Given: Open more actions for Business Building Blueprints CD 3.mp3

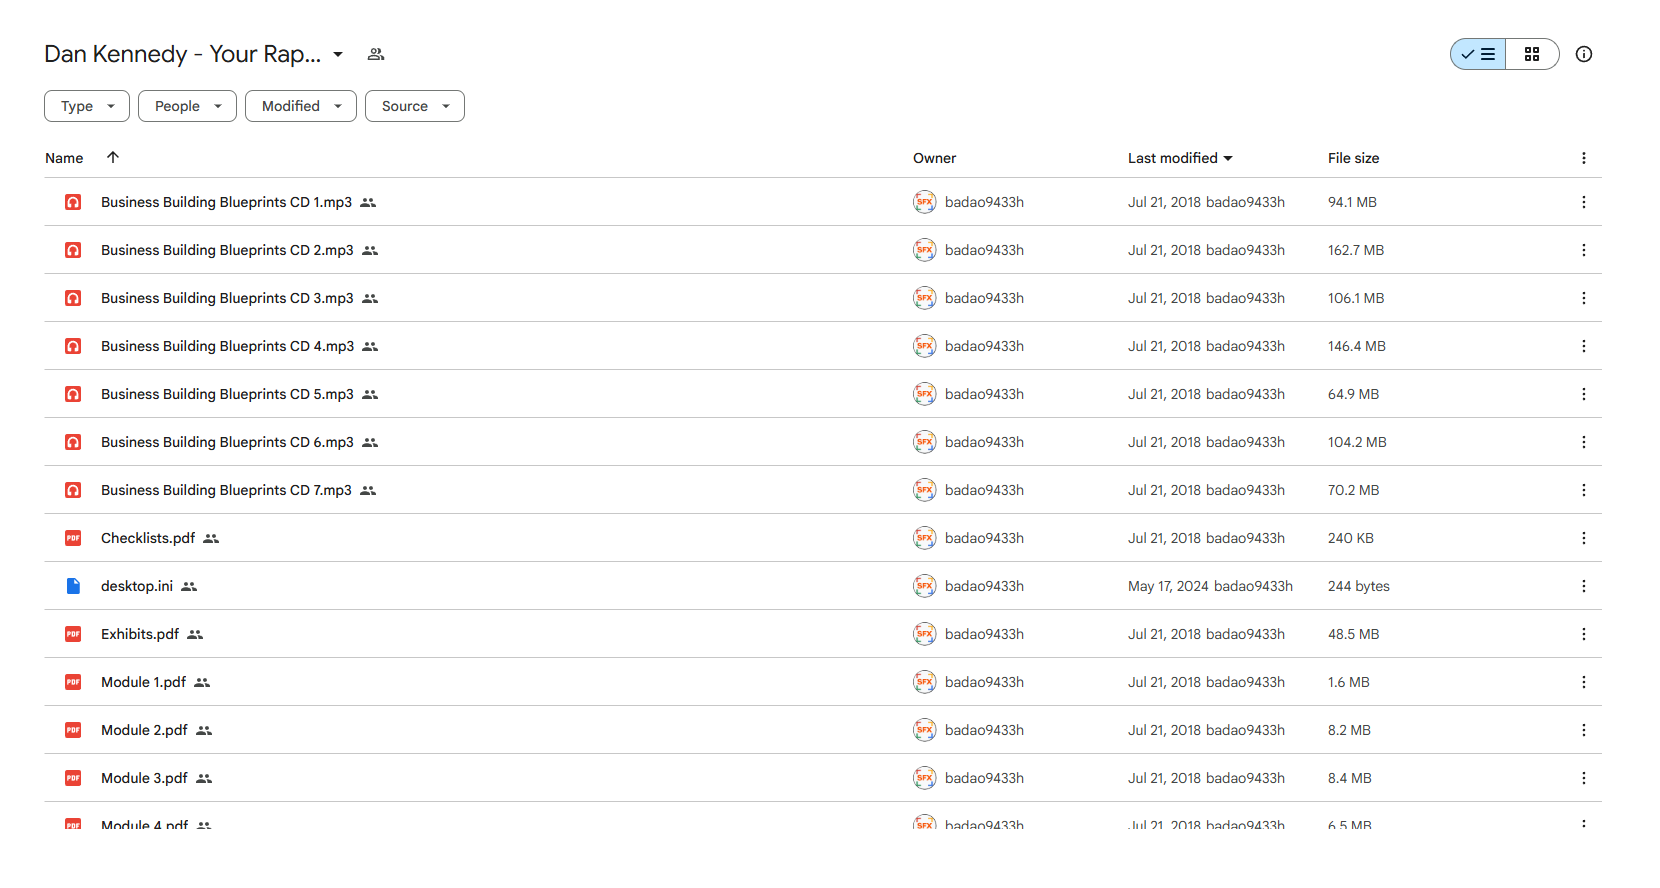Looking at the screenshot, I should click(1584, 298).
